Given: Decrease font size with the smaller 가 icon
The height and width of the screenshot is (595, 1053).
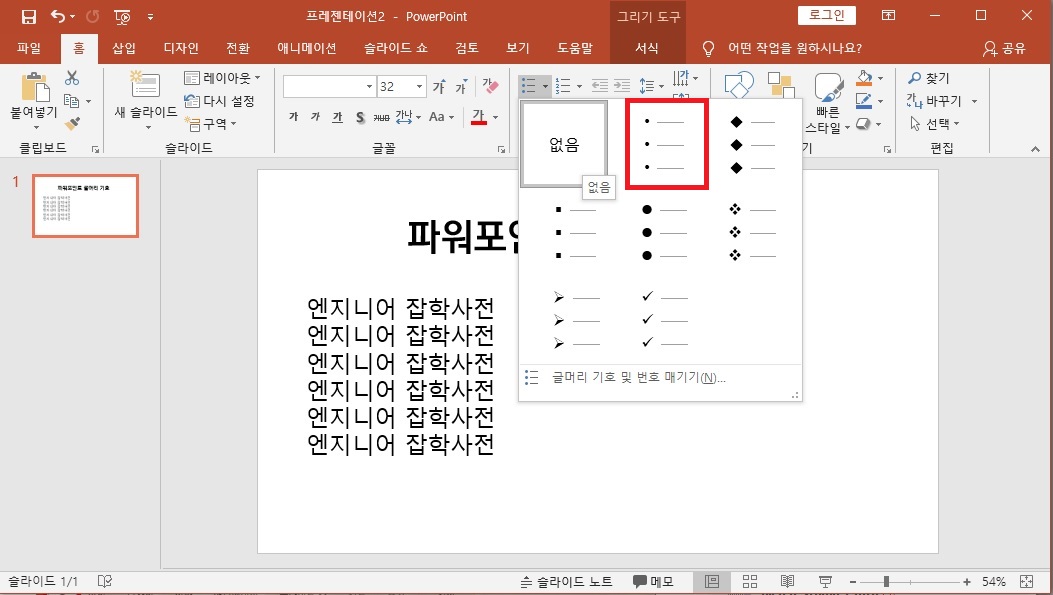Looking at the screenshot, I should pos(461,87).
